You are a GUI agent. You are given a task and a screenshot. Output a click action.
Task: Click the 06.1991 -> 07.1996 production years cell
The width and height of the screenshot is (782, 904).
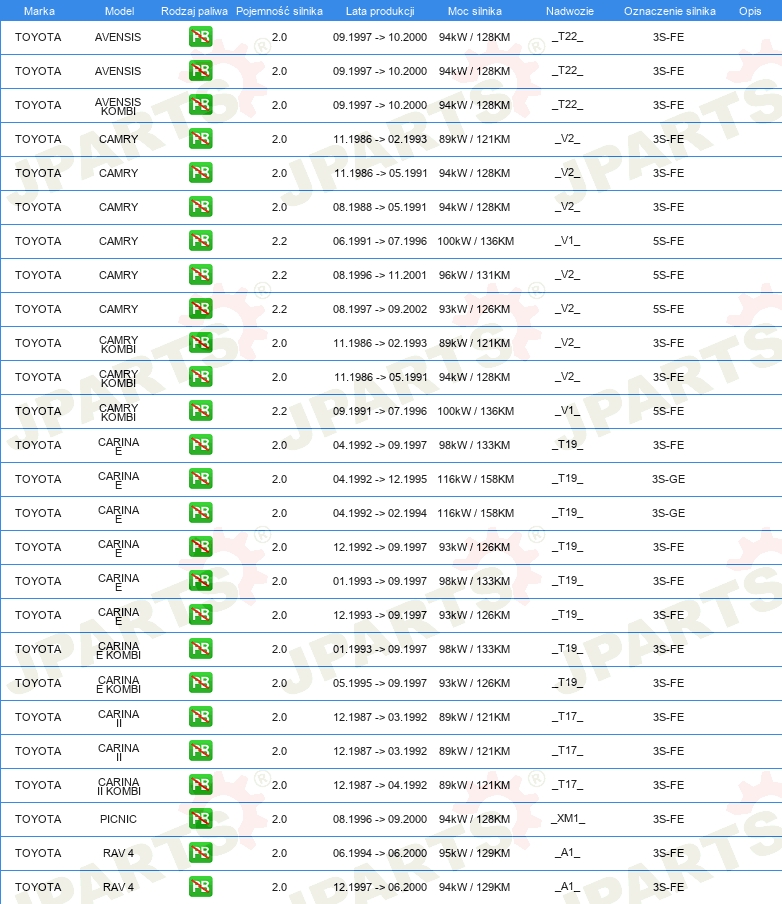click(x=380, y=241)
